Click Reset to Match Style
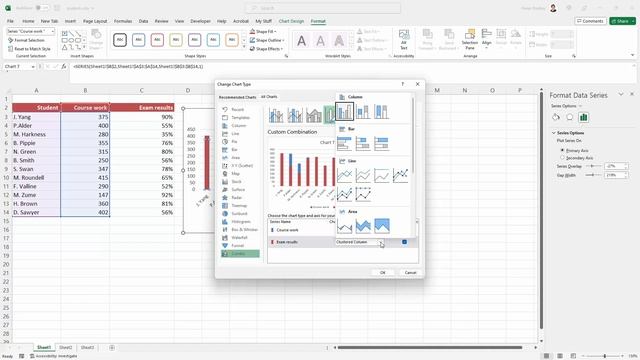The image size is (640, 360). (x=29, y=49)
